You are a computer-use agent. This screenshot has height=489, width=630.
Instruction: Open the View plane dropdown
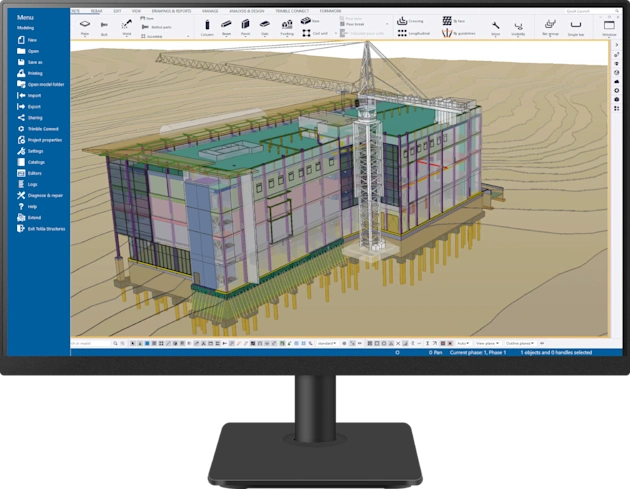487,344
